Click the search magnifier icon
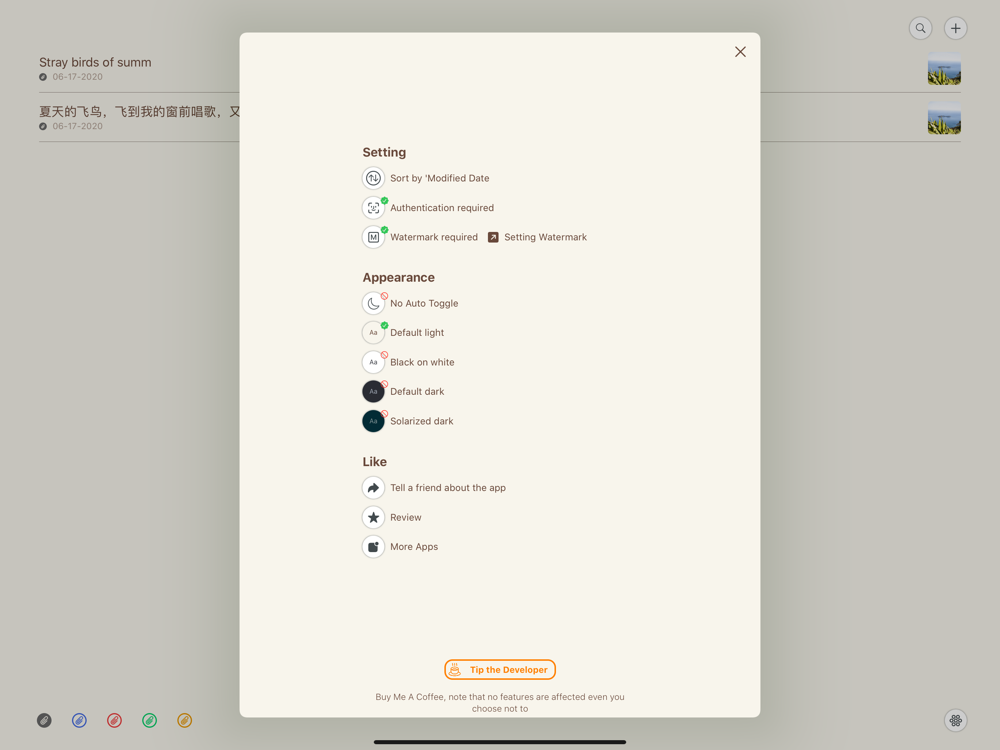 coord(920,28)
